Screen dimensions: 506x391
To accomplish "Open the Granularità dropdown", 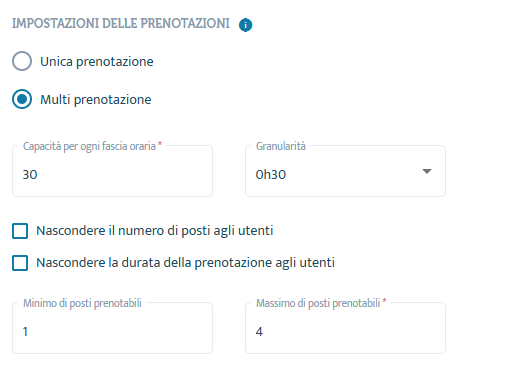I will [x=345, y=171].
